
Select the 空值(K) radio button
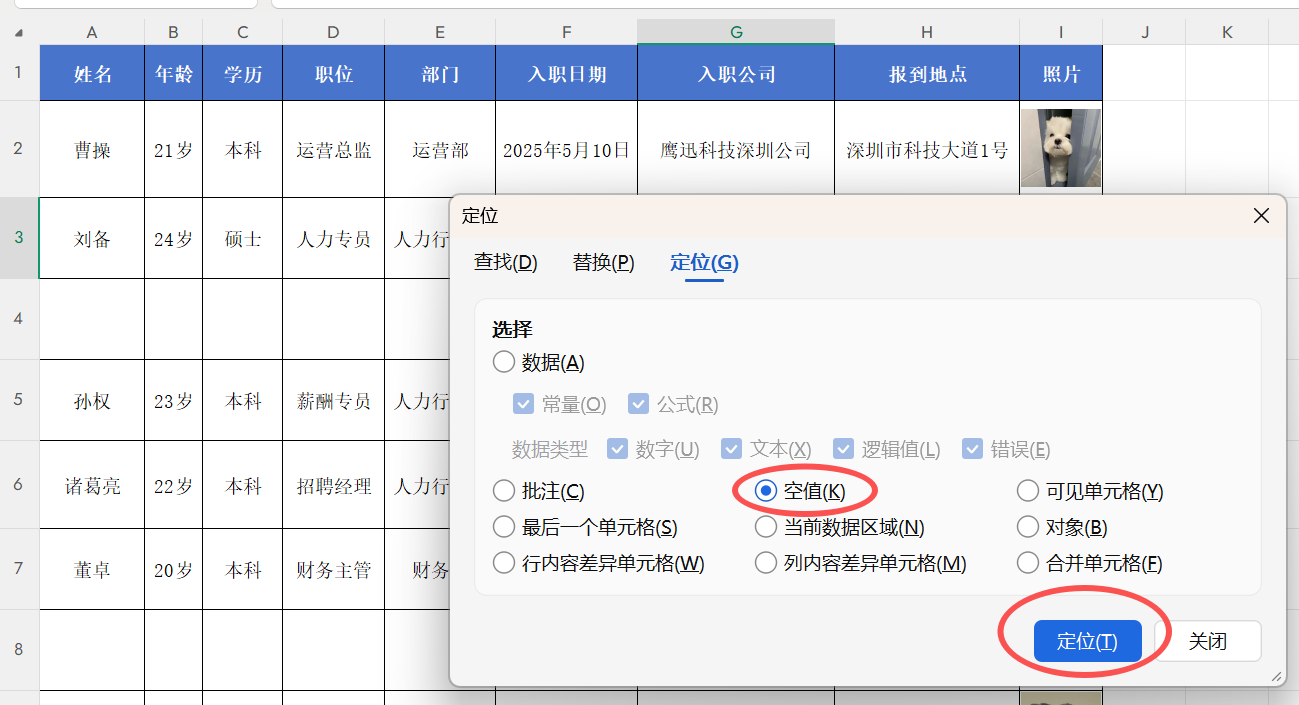[x=765, y=490]
